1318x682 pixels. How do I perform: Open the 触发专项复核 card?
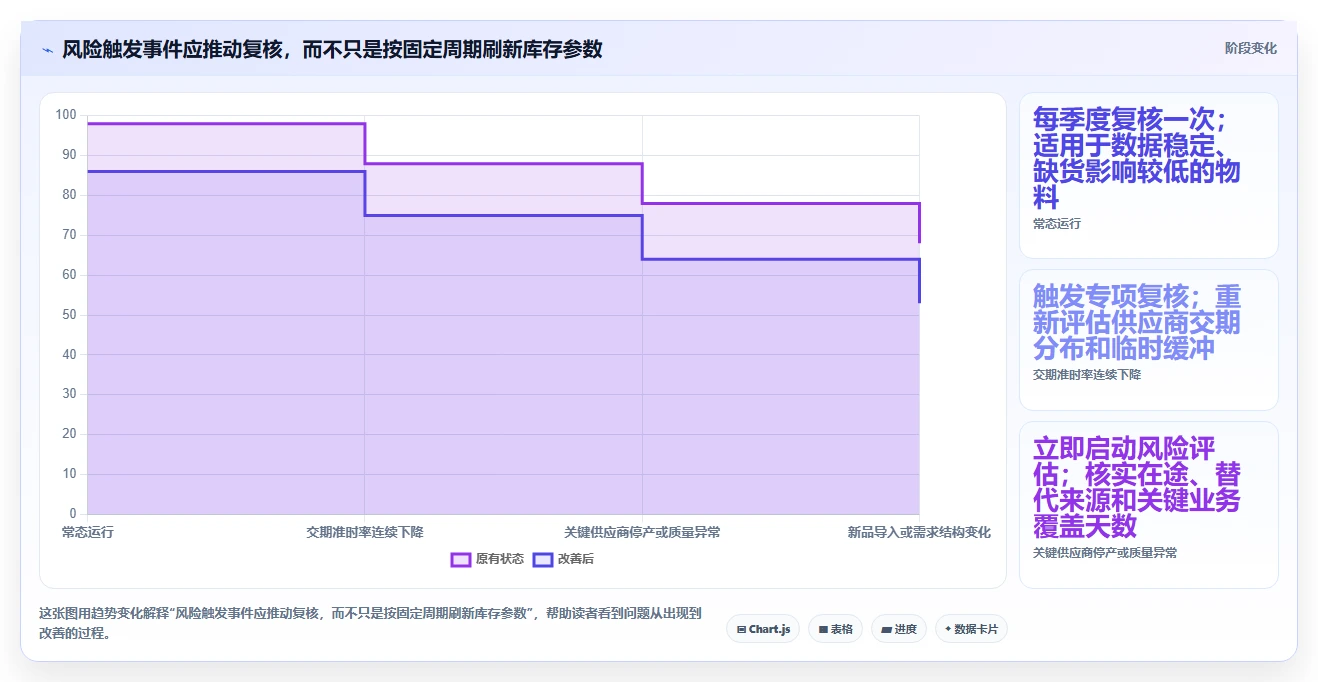pyautogui.click(x=1148, y=340)
